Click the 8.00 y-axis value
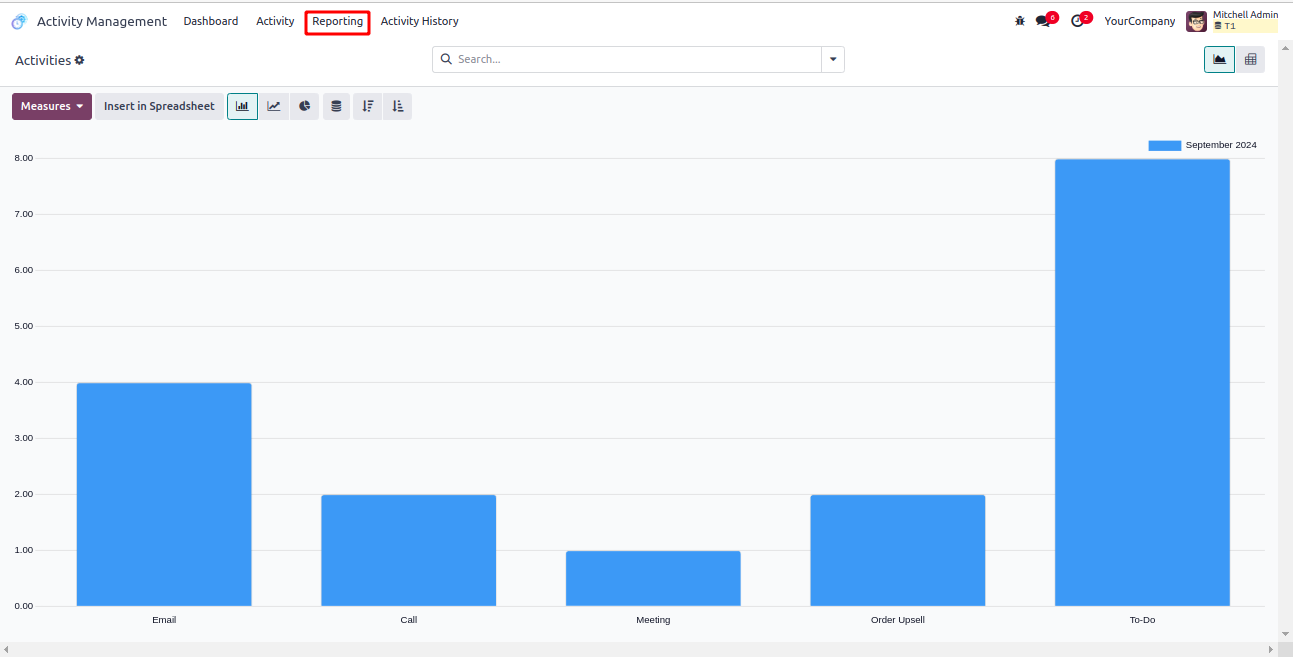This screenshot has height=657, width=1293. tap(23, 158)
